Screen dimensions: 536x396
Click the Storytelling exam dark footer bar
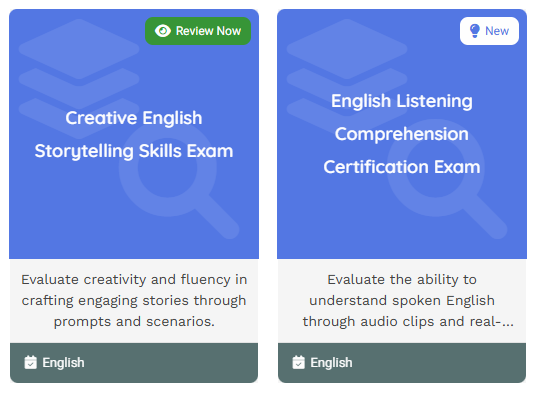134,363
